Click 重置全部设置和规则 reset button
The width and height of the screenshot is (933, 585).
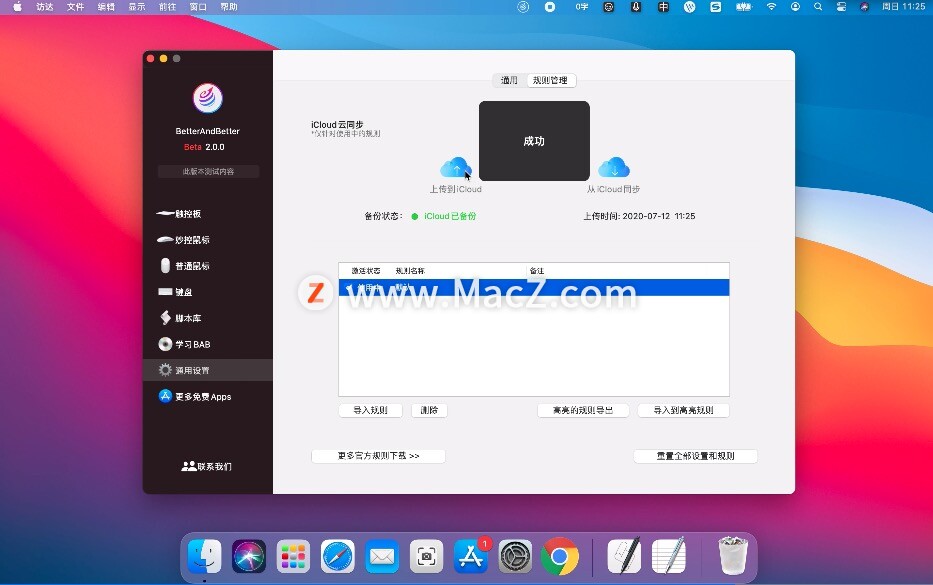pyautogui.click(x=696, y=456)
